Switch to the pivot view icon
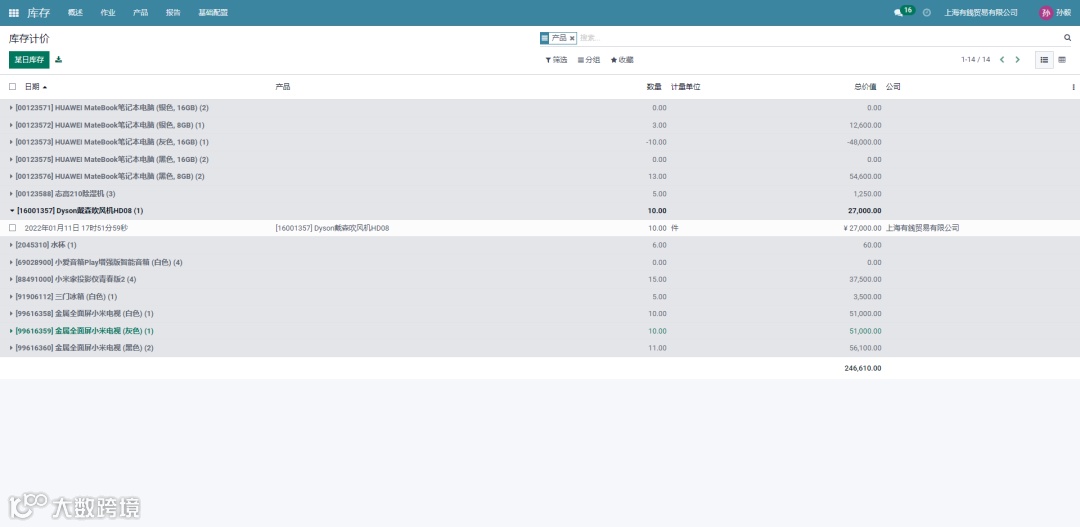The width and height of the screenshot is (1080, 527). (1062, 60)
